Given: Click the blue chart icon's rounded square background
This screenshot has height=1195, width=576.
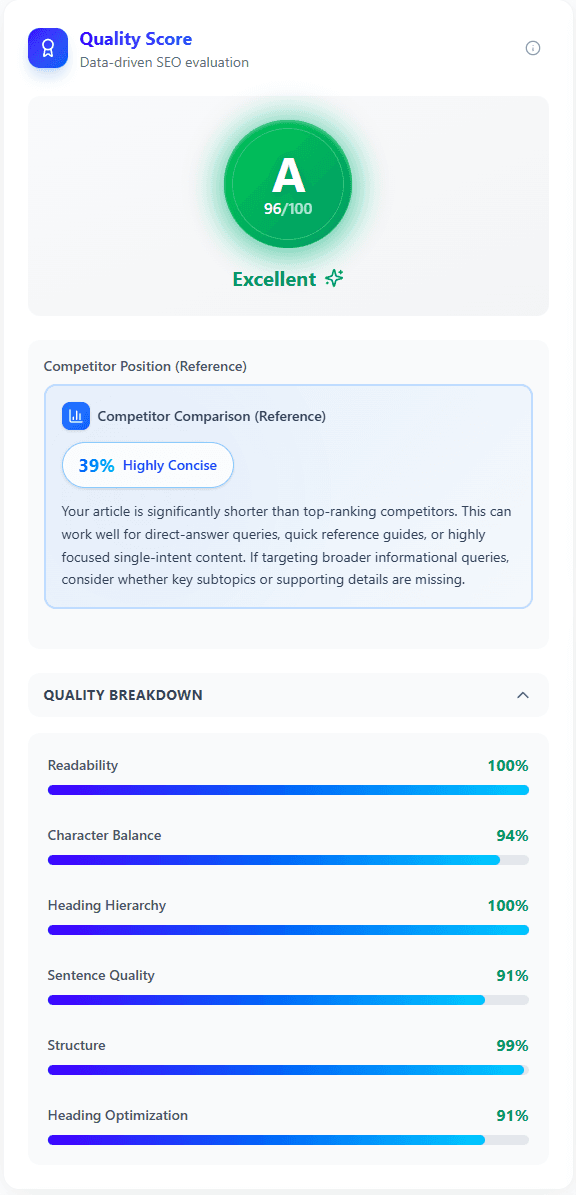Looking at the screenshot, I should (x=77, y=416).
